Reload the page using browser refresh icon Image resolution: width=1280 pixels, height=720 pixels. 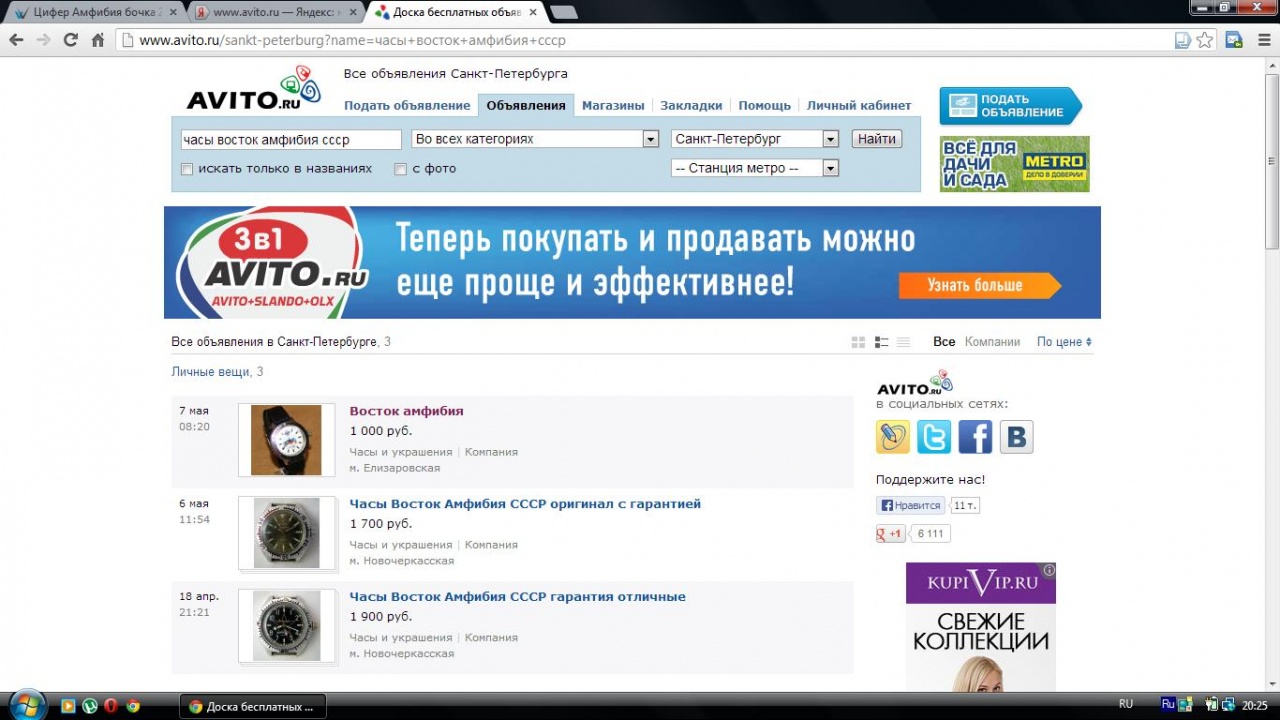coord(70,40)
